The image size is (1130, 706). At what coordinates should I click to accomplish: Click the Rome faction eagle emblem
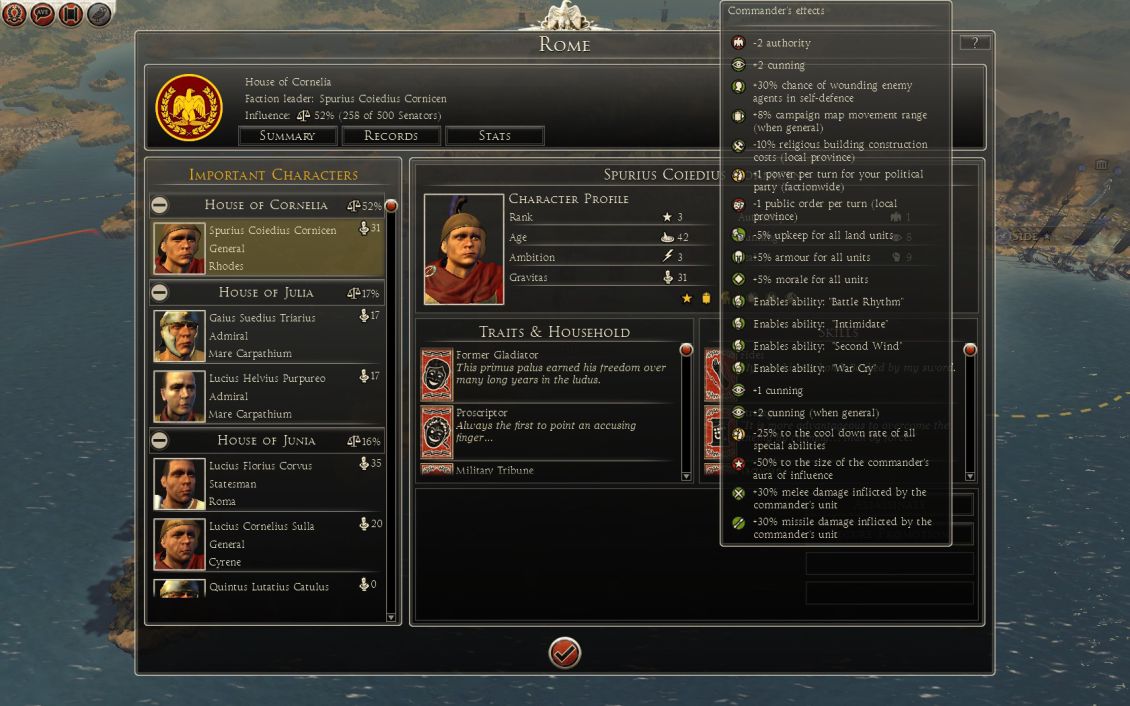click(189, 107)
